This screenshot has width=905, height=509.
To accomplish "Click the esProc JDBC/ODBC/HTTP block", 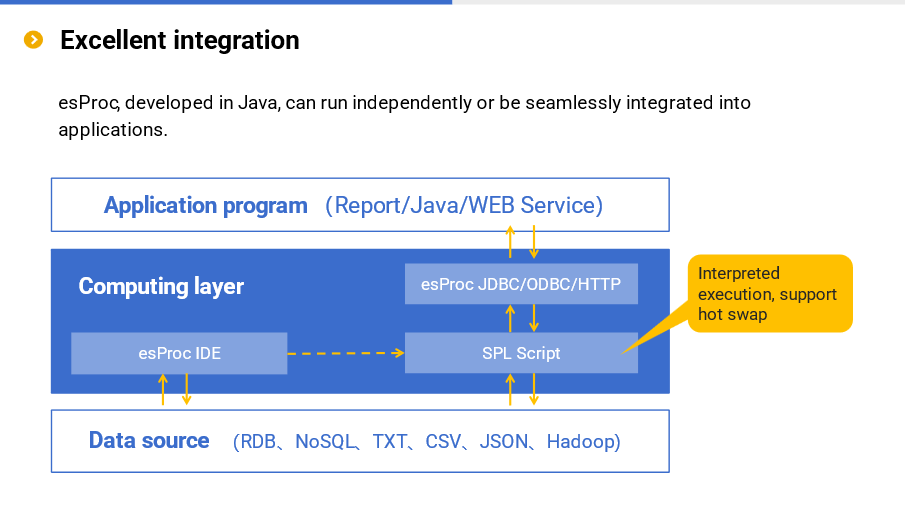I will coord(521,284).
